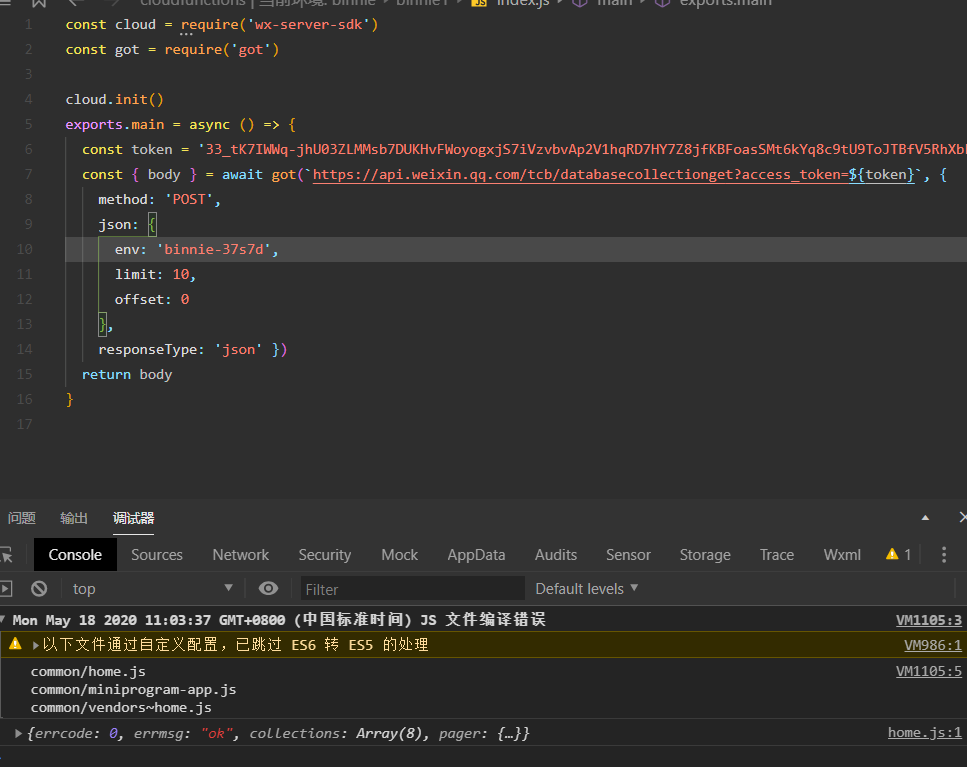Open the AppData tab

[x=476, y=554]
